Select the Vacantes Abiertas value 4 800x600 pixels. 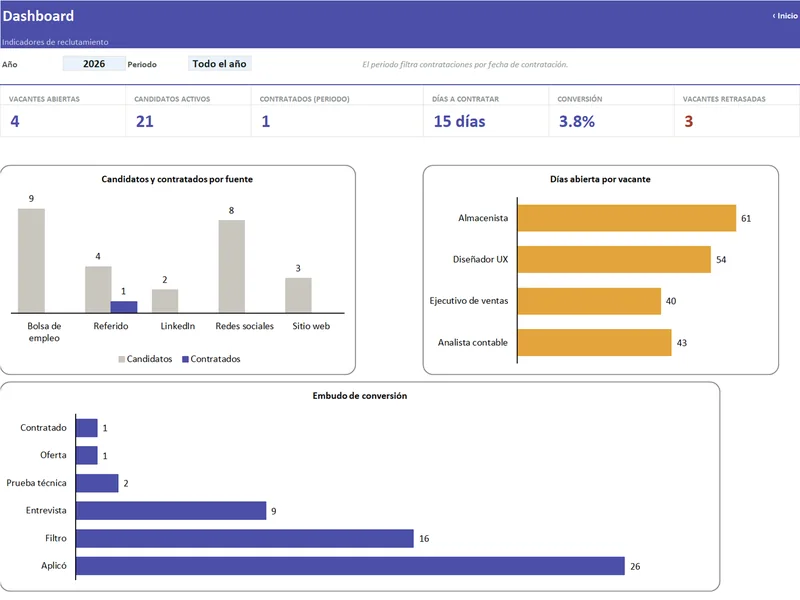[x=15, y=121]
